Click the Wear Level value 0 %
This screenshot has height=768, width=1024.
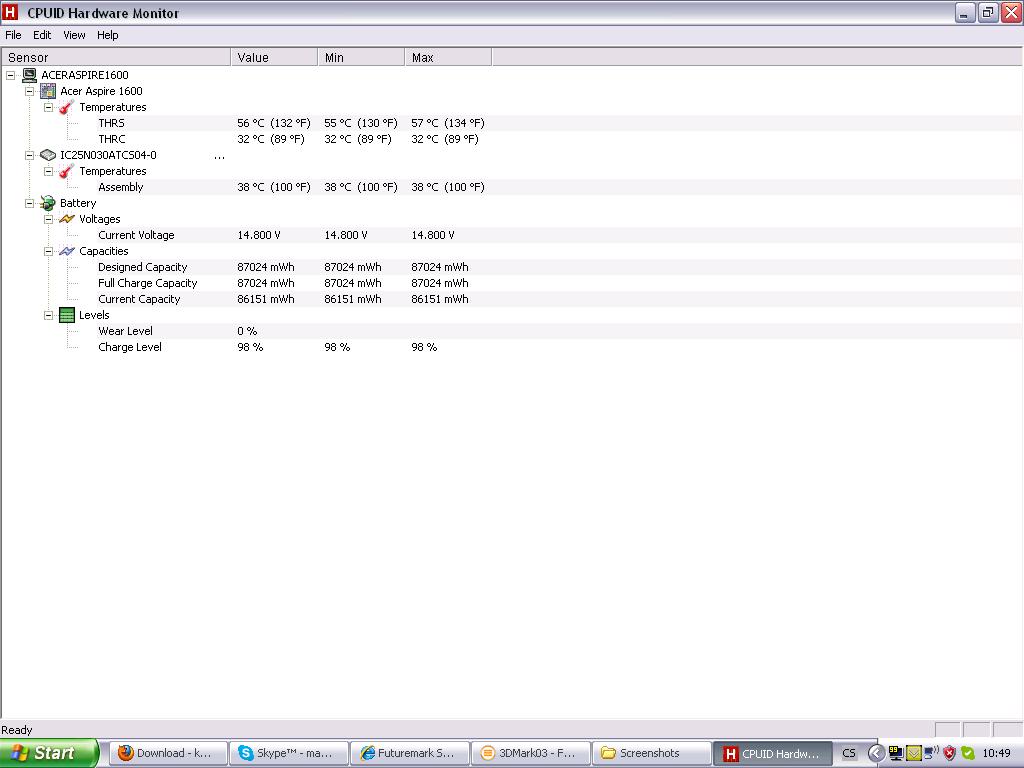(x=247, y=331)
